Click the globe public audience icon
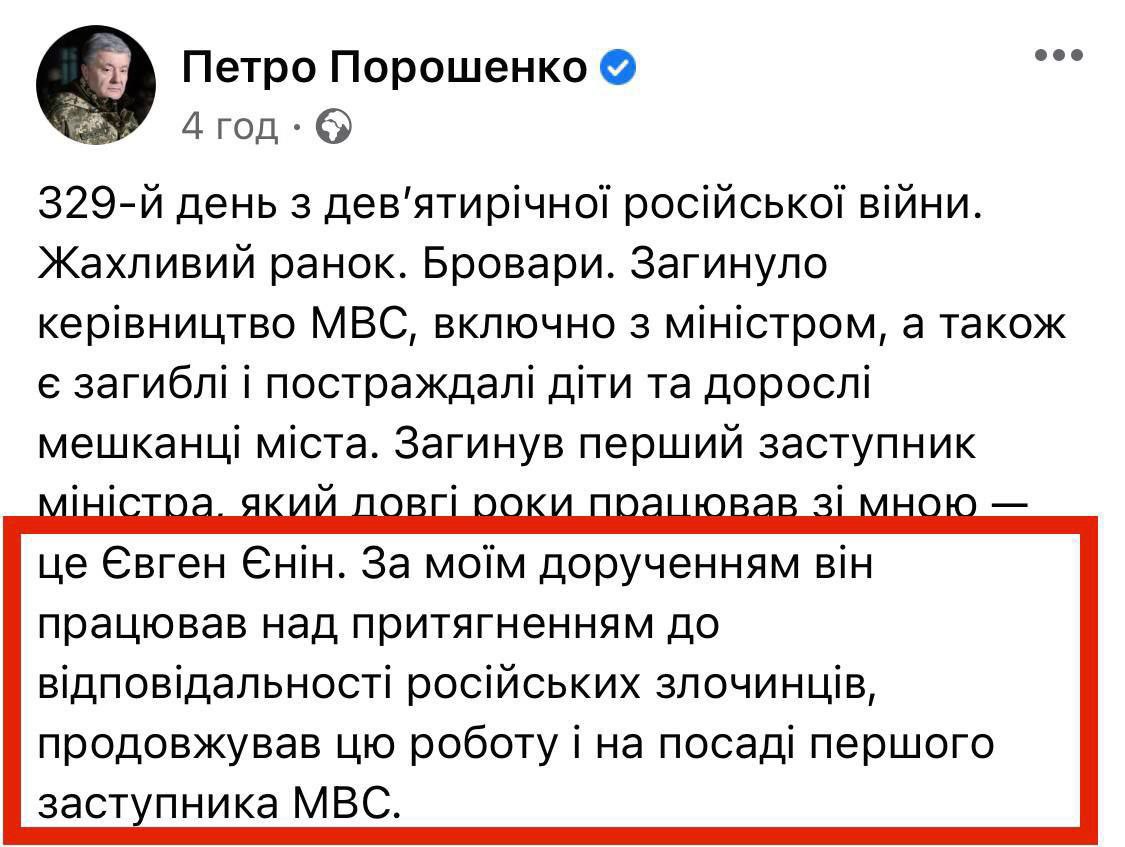 (x=334, y=127)
